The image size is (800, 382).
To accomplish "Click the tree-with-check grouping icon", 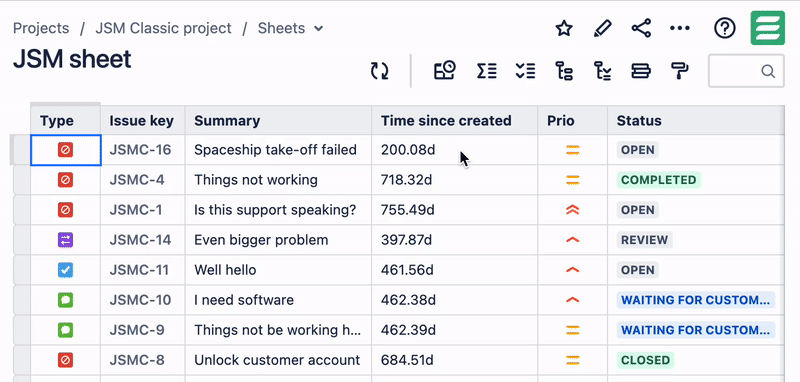I will tap(603, 71).
